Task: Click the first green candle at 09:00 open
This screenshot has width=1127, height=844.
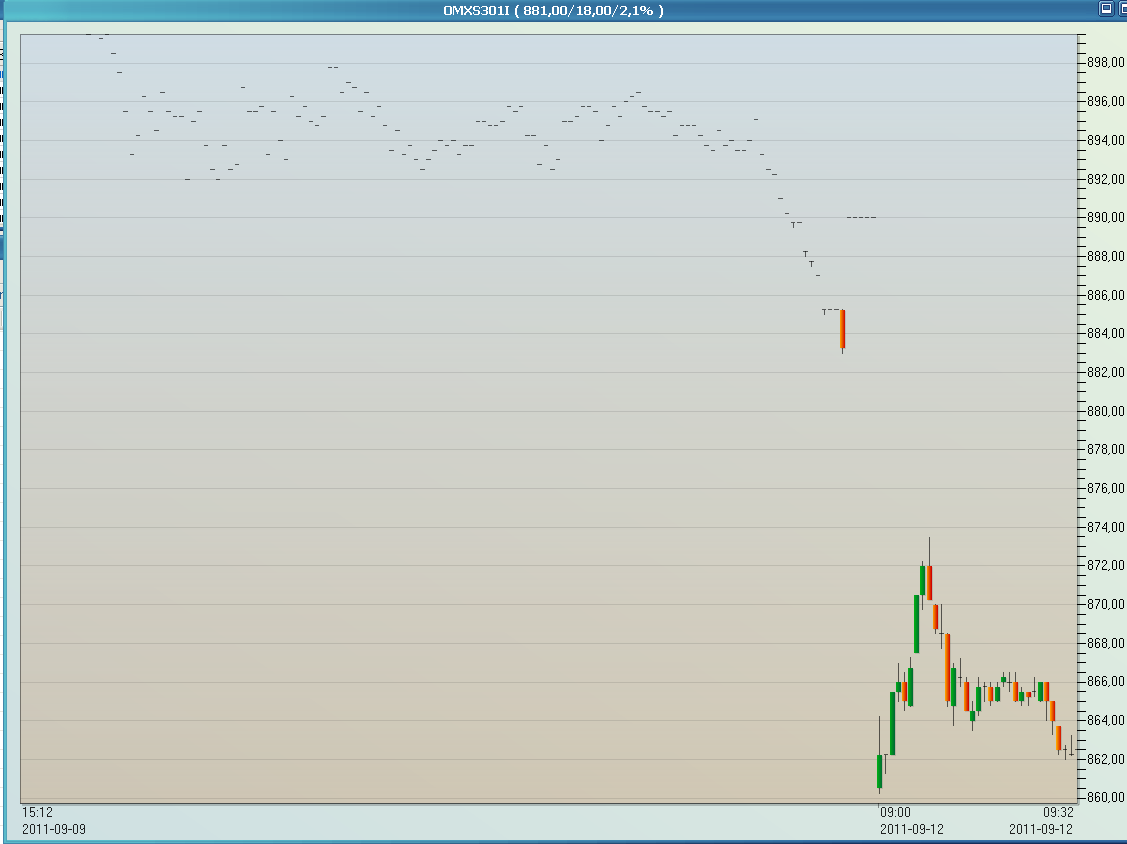Action: point(880,771)
